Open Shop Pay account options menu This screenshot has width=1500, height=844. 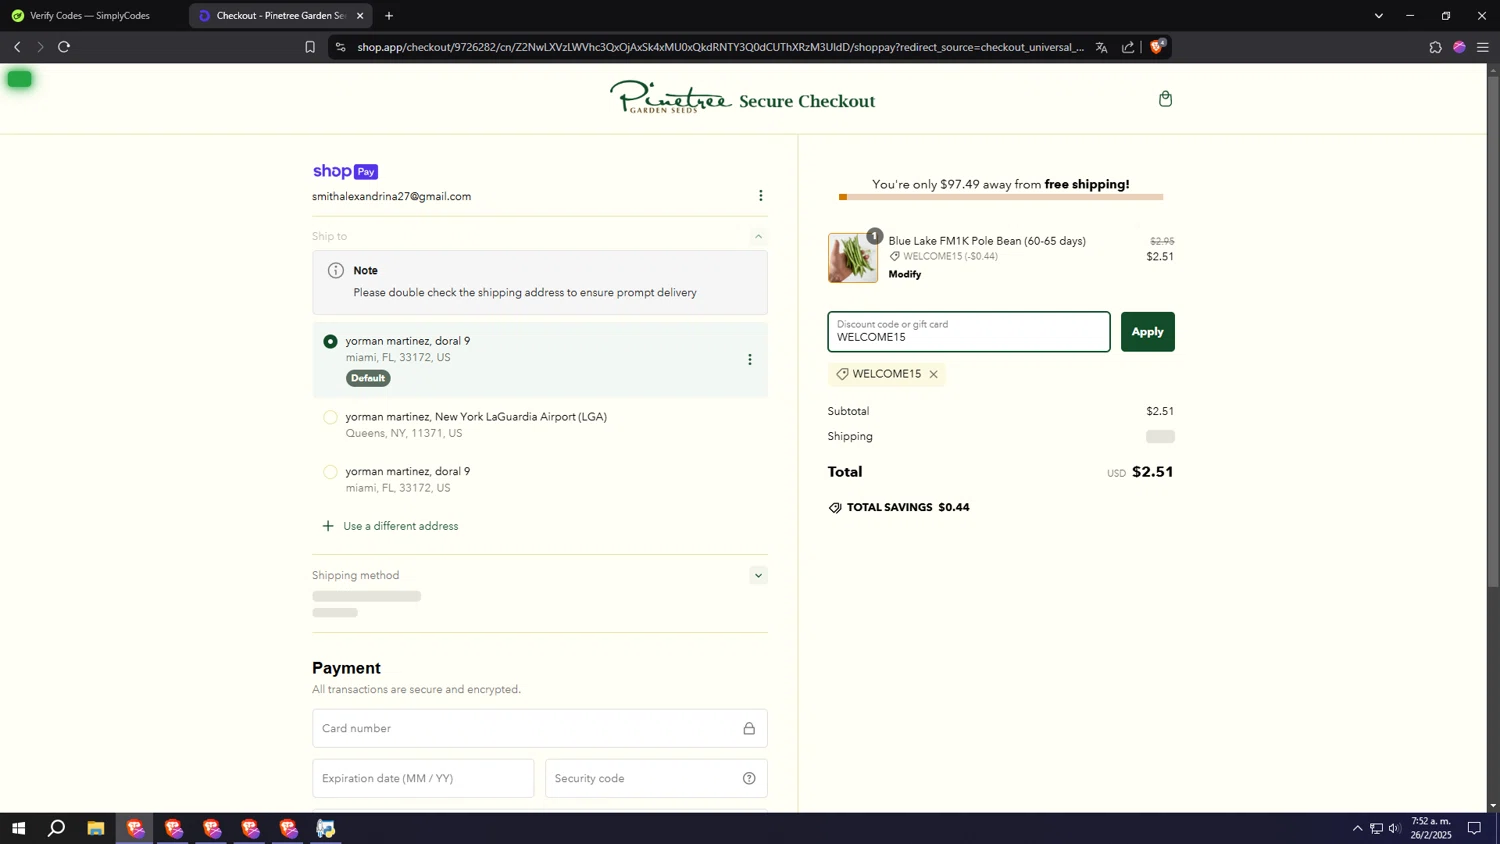(761, 196)
